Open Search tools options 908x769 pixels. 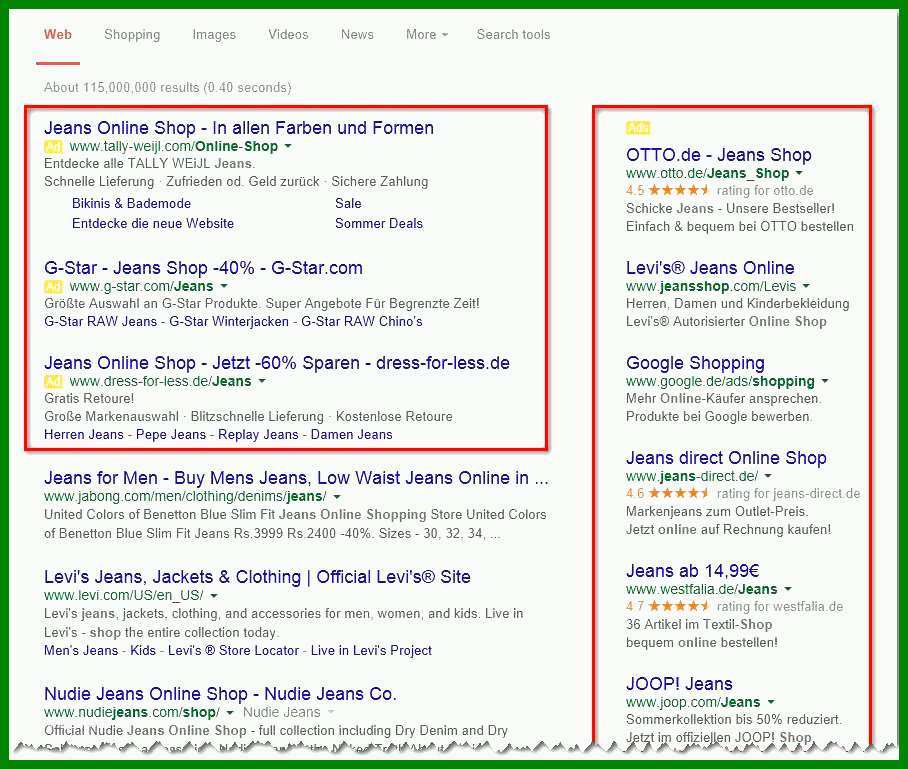tap(514, 35)
